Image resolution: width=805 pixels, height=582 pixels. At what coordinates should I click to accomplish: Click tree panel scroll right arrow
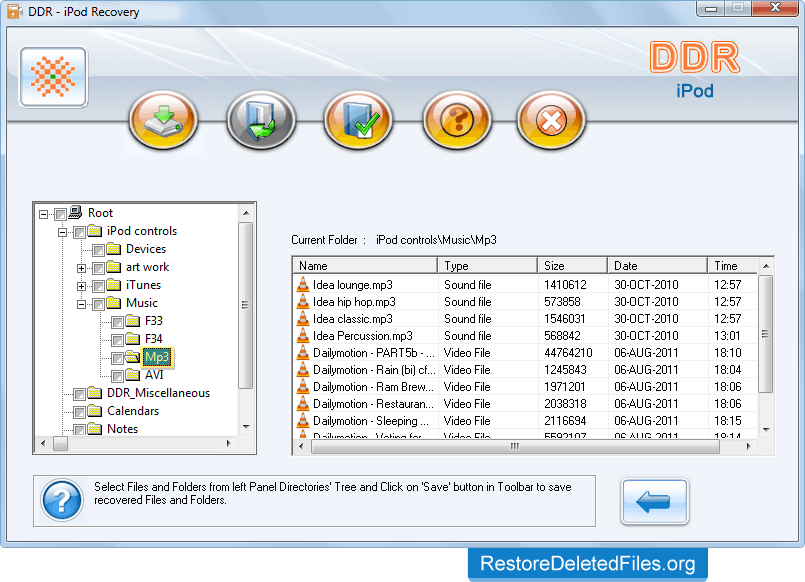pyautogui.click(x=229, y=443)
